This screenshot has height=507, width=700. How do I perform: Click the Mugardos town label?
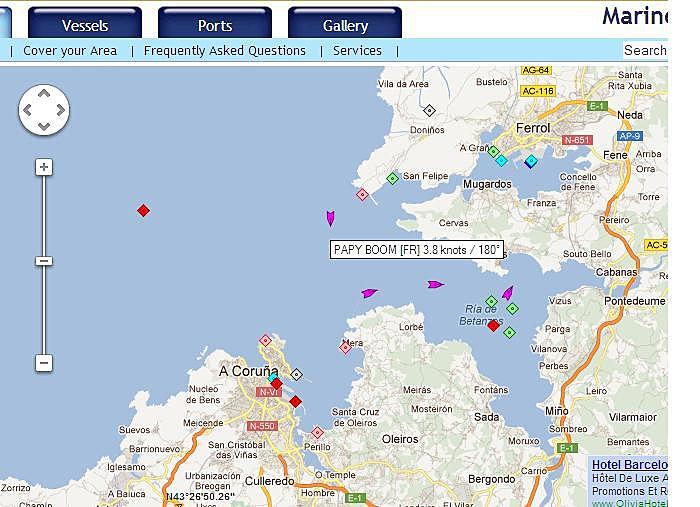tap(487, 184)
